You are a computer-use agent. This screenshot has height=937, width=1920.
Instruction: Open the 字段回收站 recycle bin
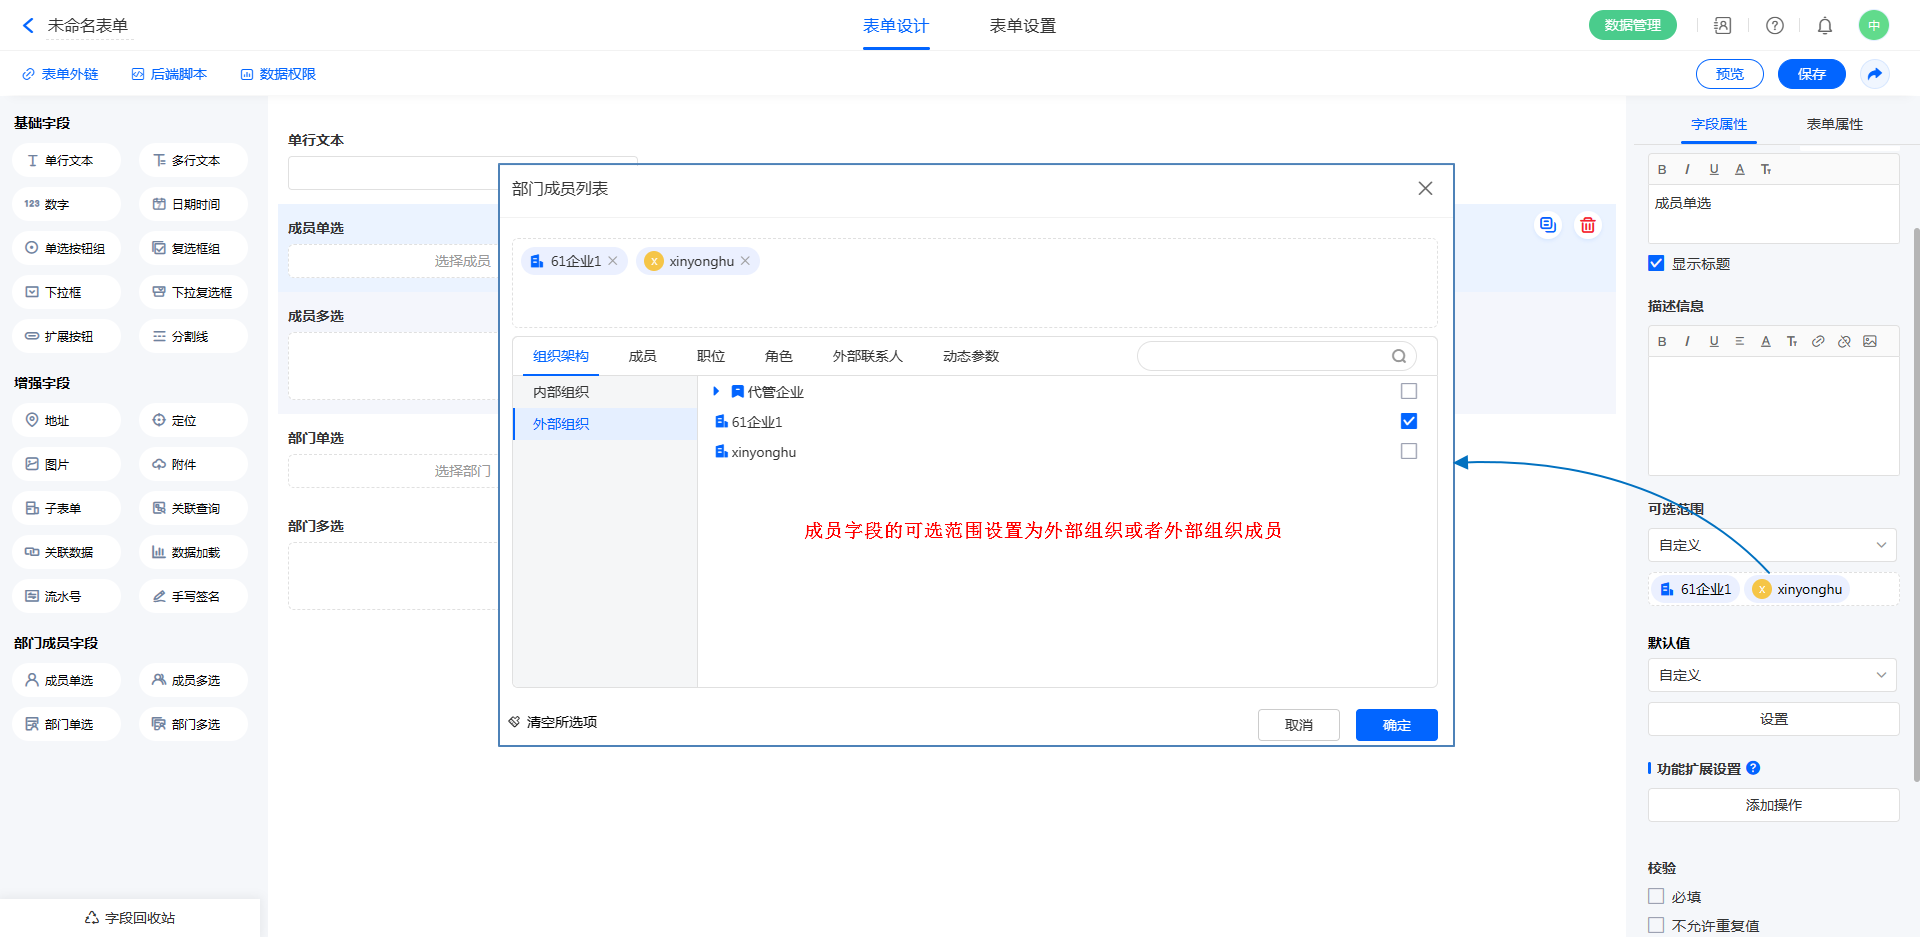coord(130,918)
